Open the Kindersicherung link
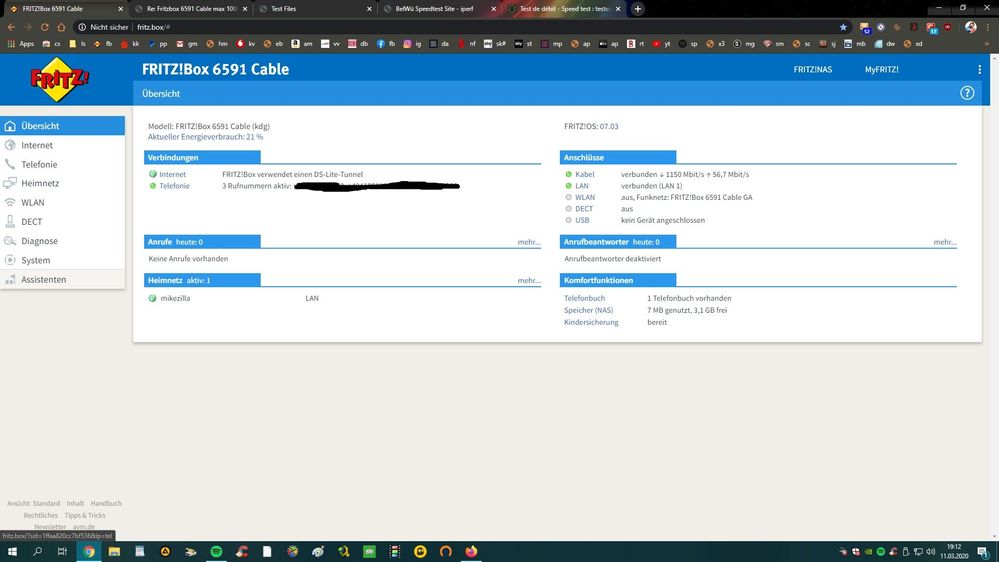Viewport: 999px width, 562px height. pos(591,322)
